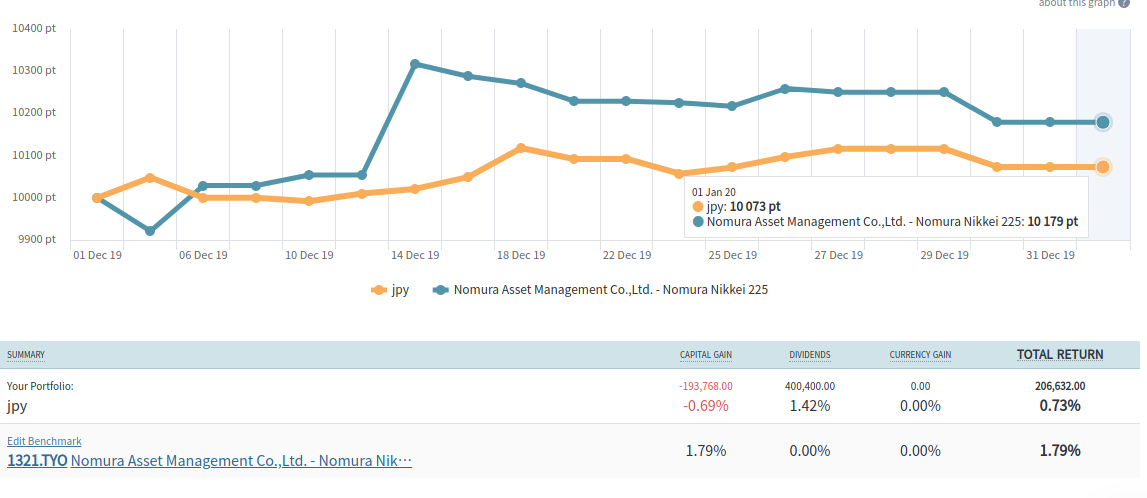Select jpy peak data point at 18 Dec 19

(x=521, y=148)
